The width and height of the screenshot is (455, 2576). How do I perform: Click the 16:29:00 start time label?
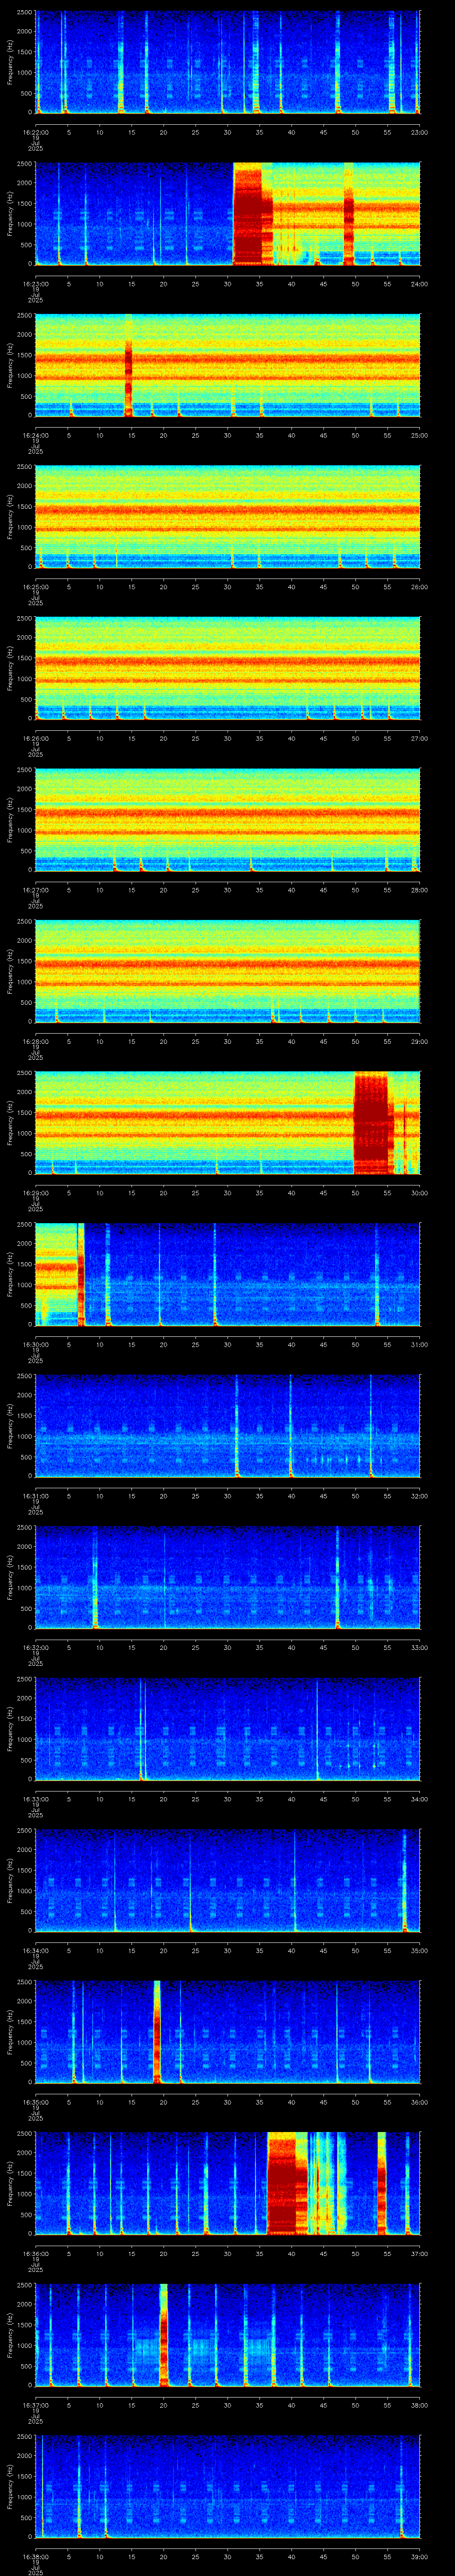35,1192
